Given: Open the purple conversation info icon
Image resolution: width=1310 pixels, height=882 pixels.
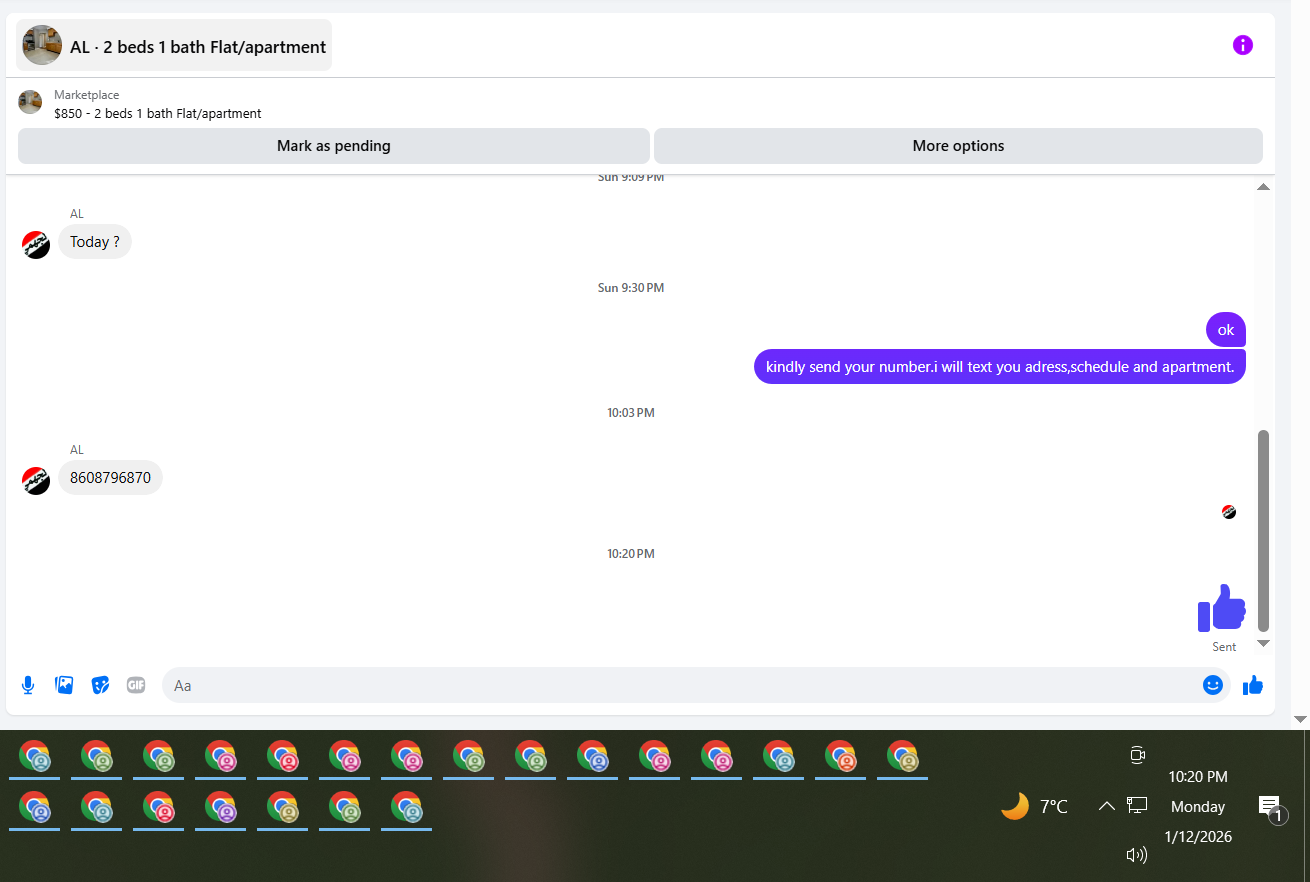Looking at the screenshot, I should [x=1242, y=45].
